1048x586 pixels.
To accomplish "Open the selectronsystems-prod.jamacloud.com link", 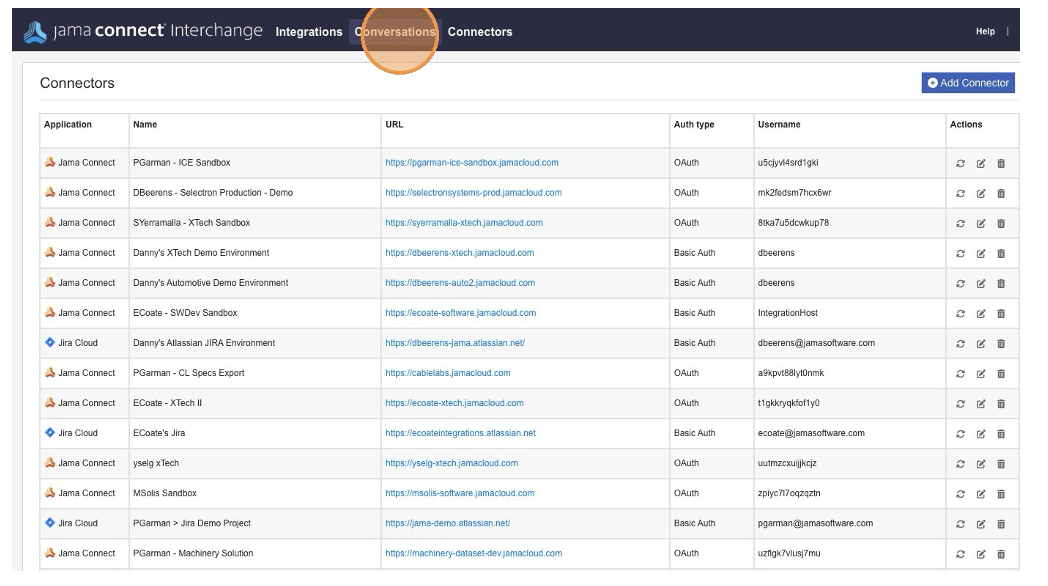I will point(473,192).
